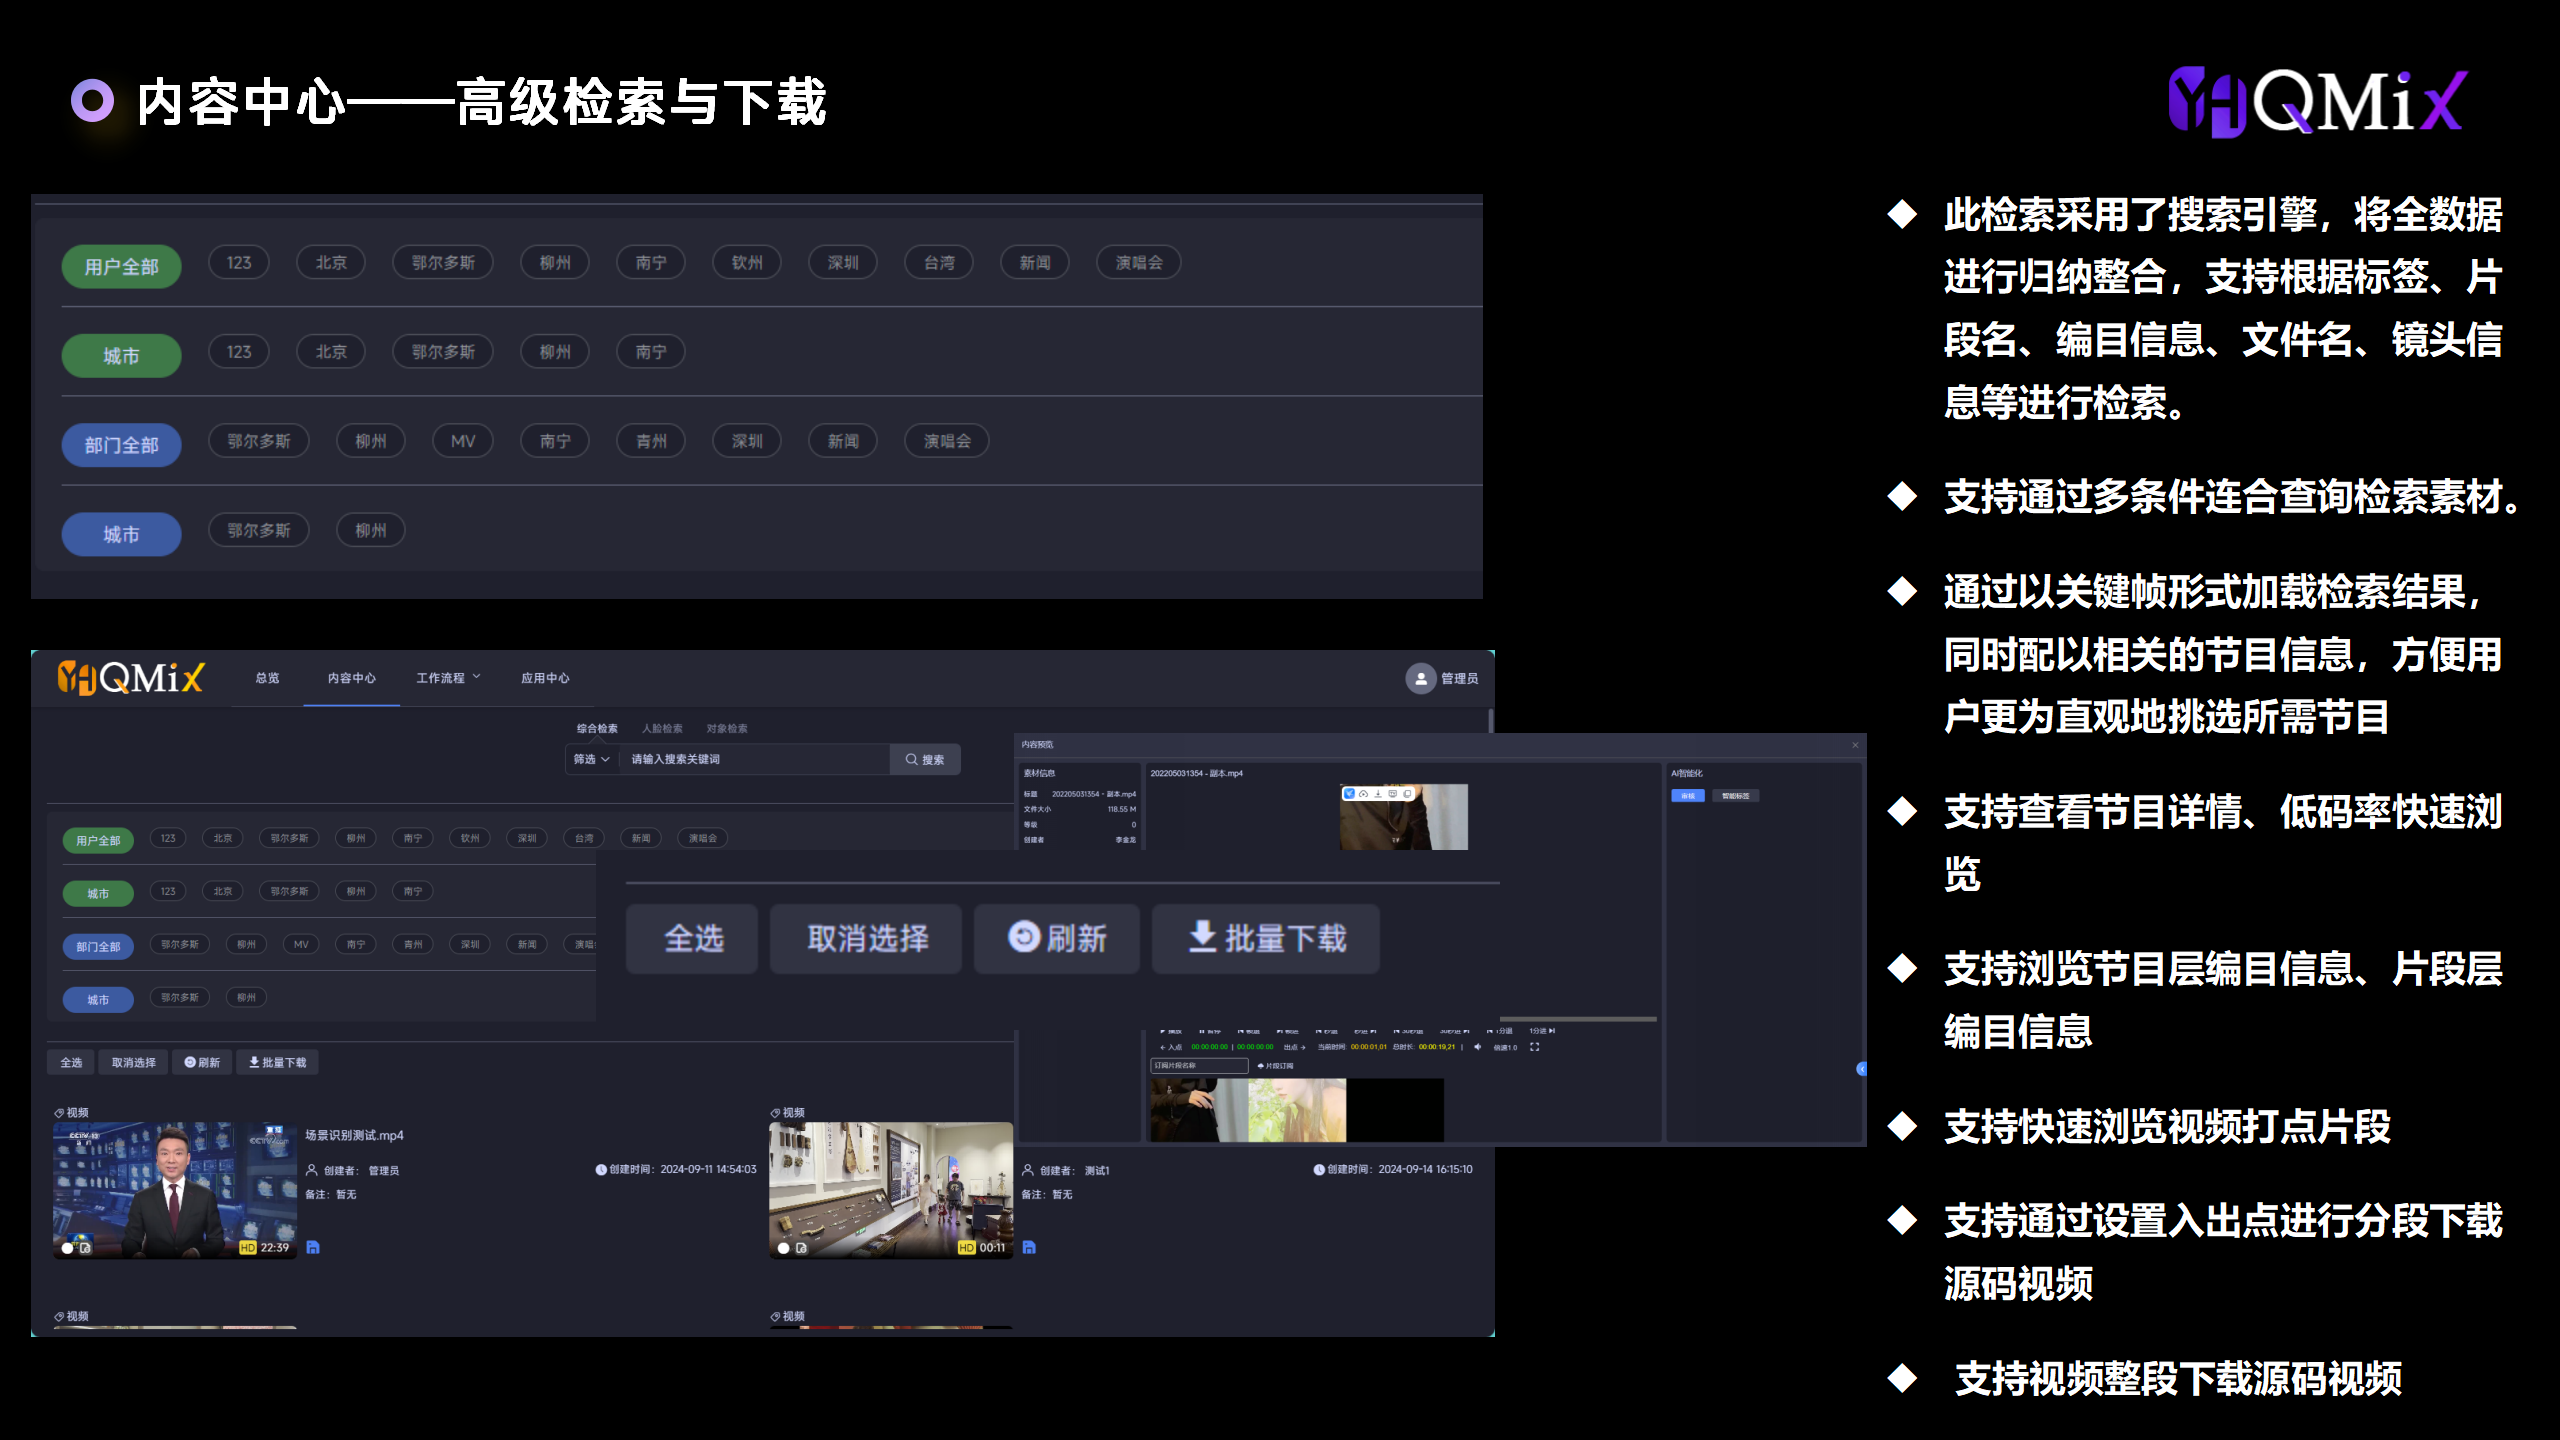Click the large 批量下载 download button

click(1266, 938)
